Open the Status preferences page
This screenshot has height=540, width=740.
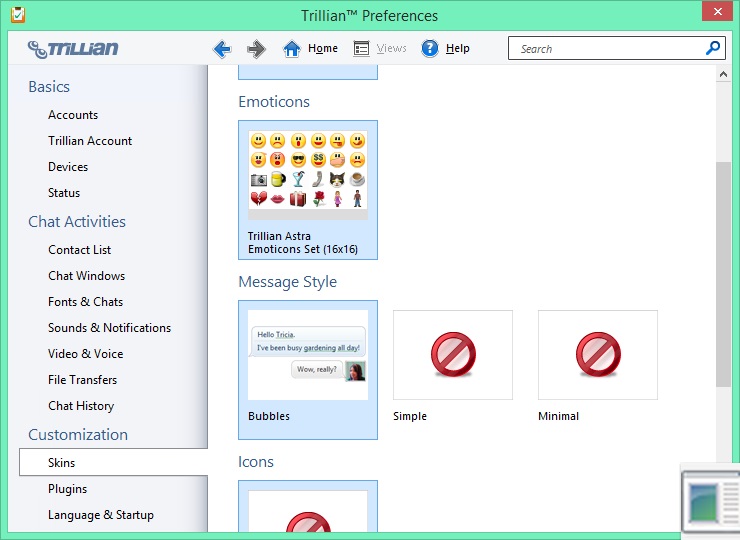coord(64,193)
